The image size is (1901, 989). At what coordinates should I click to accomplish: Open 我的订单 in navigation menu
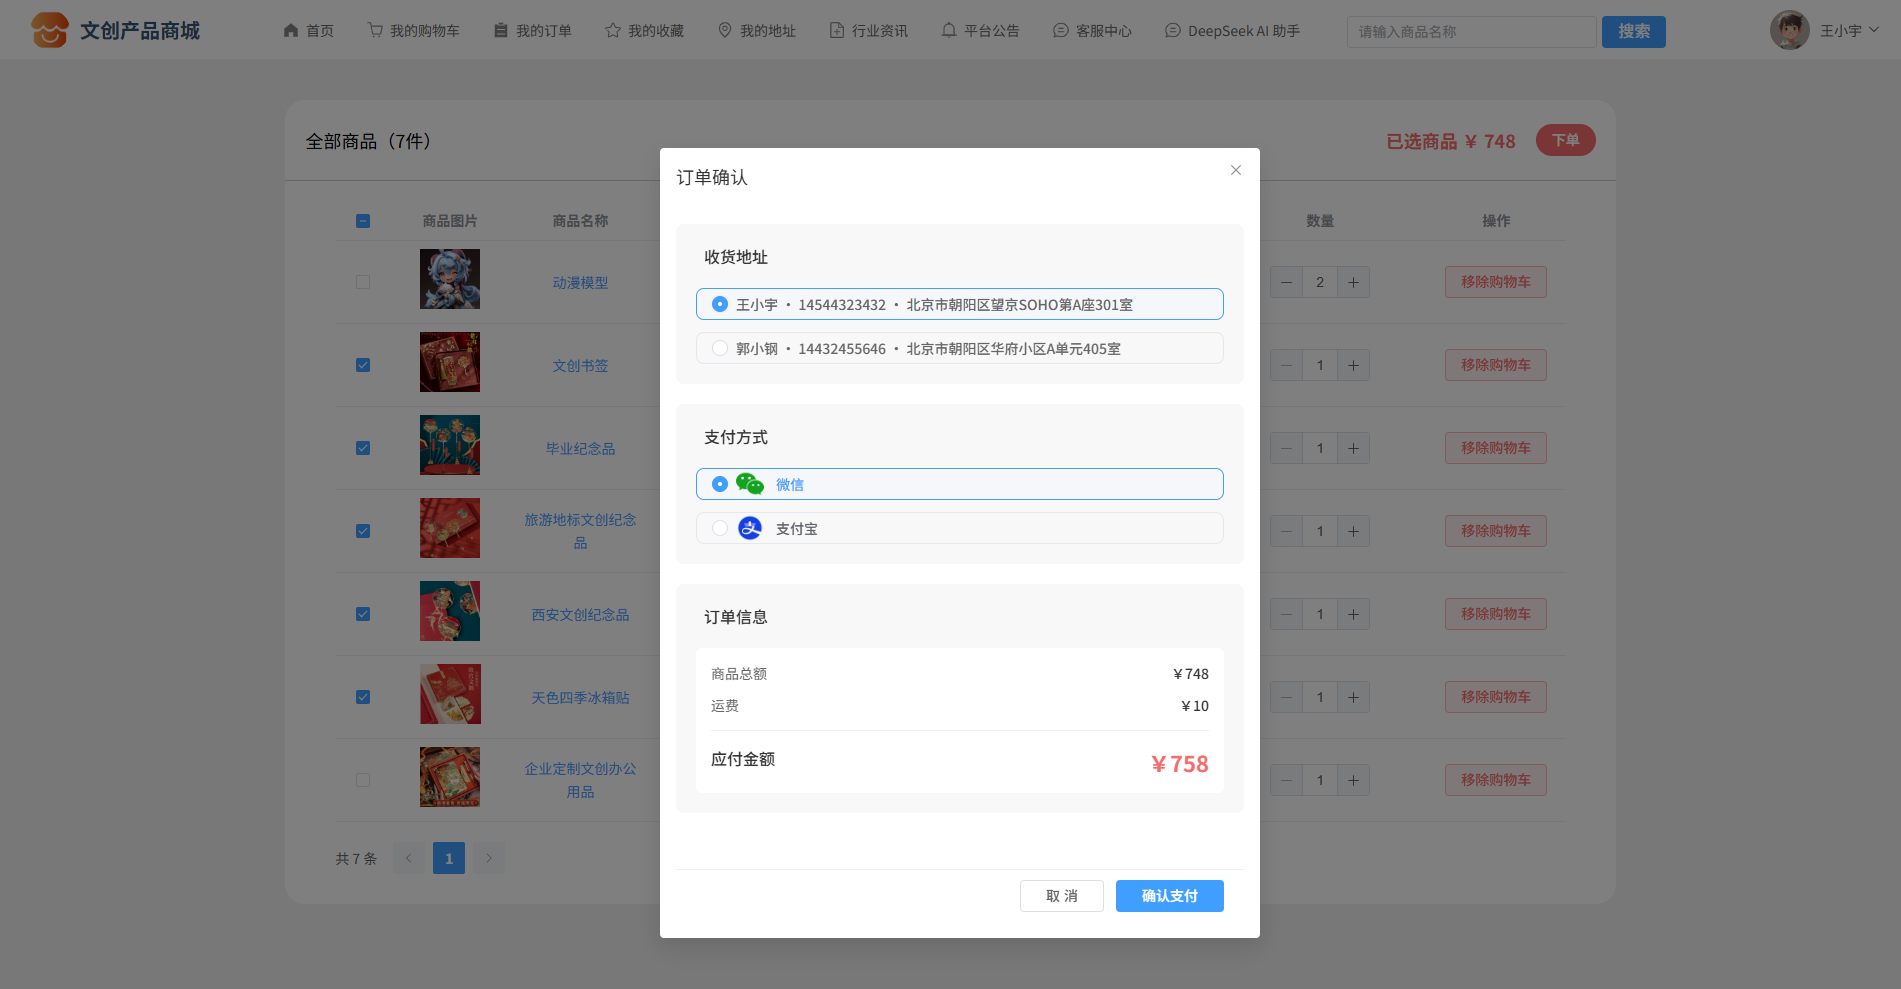[533, 31]
